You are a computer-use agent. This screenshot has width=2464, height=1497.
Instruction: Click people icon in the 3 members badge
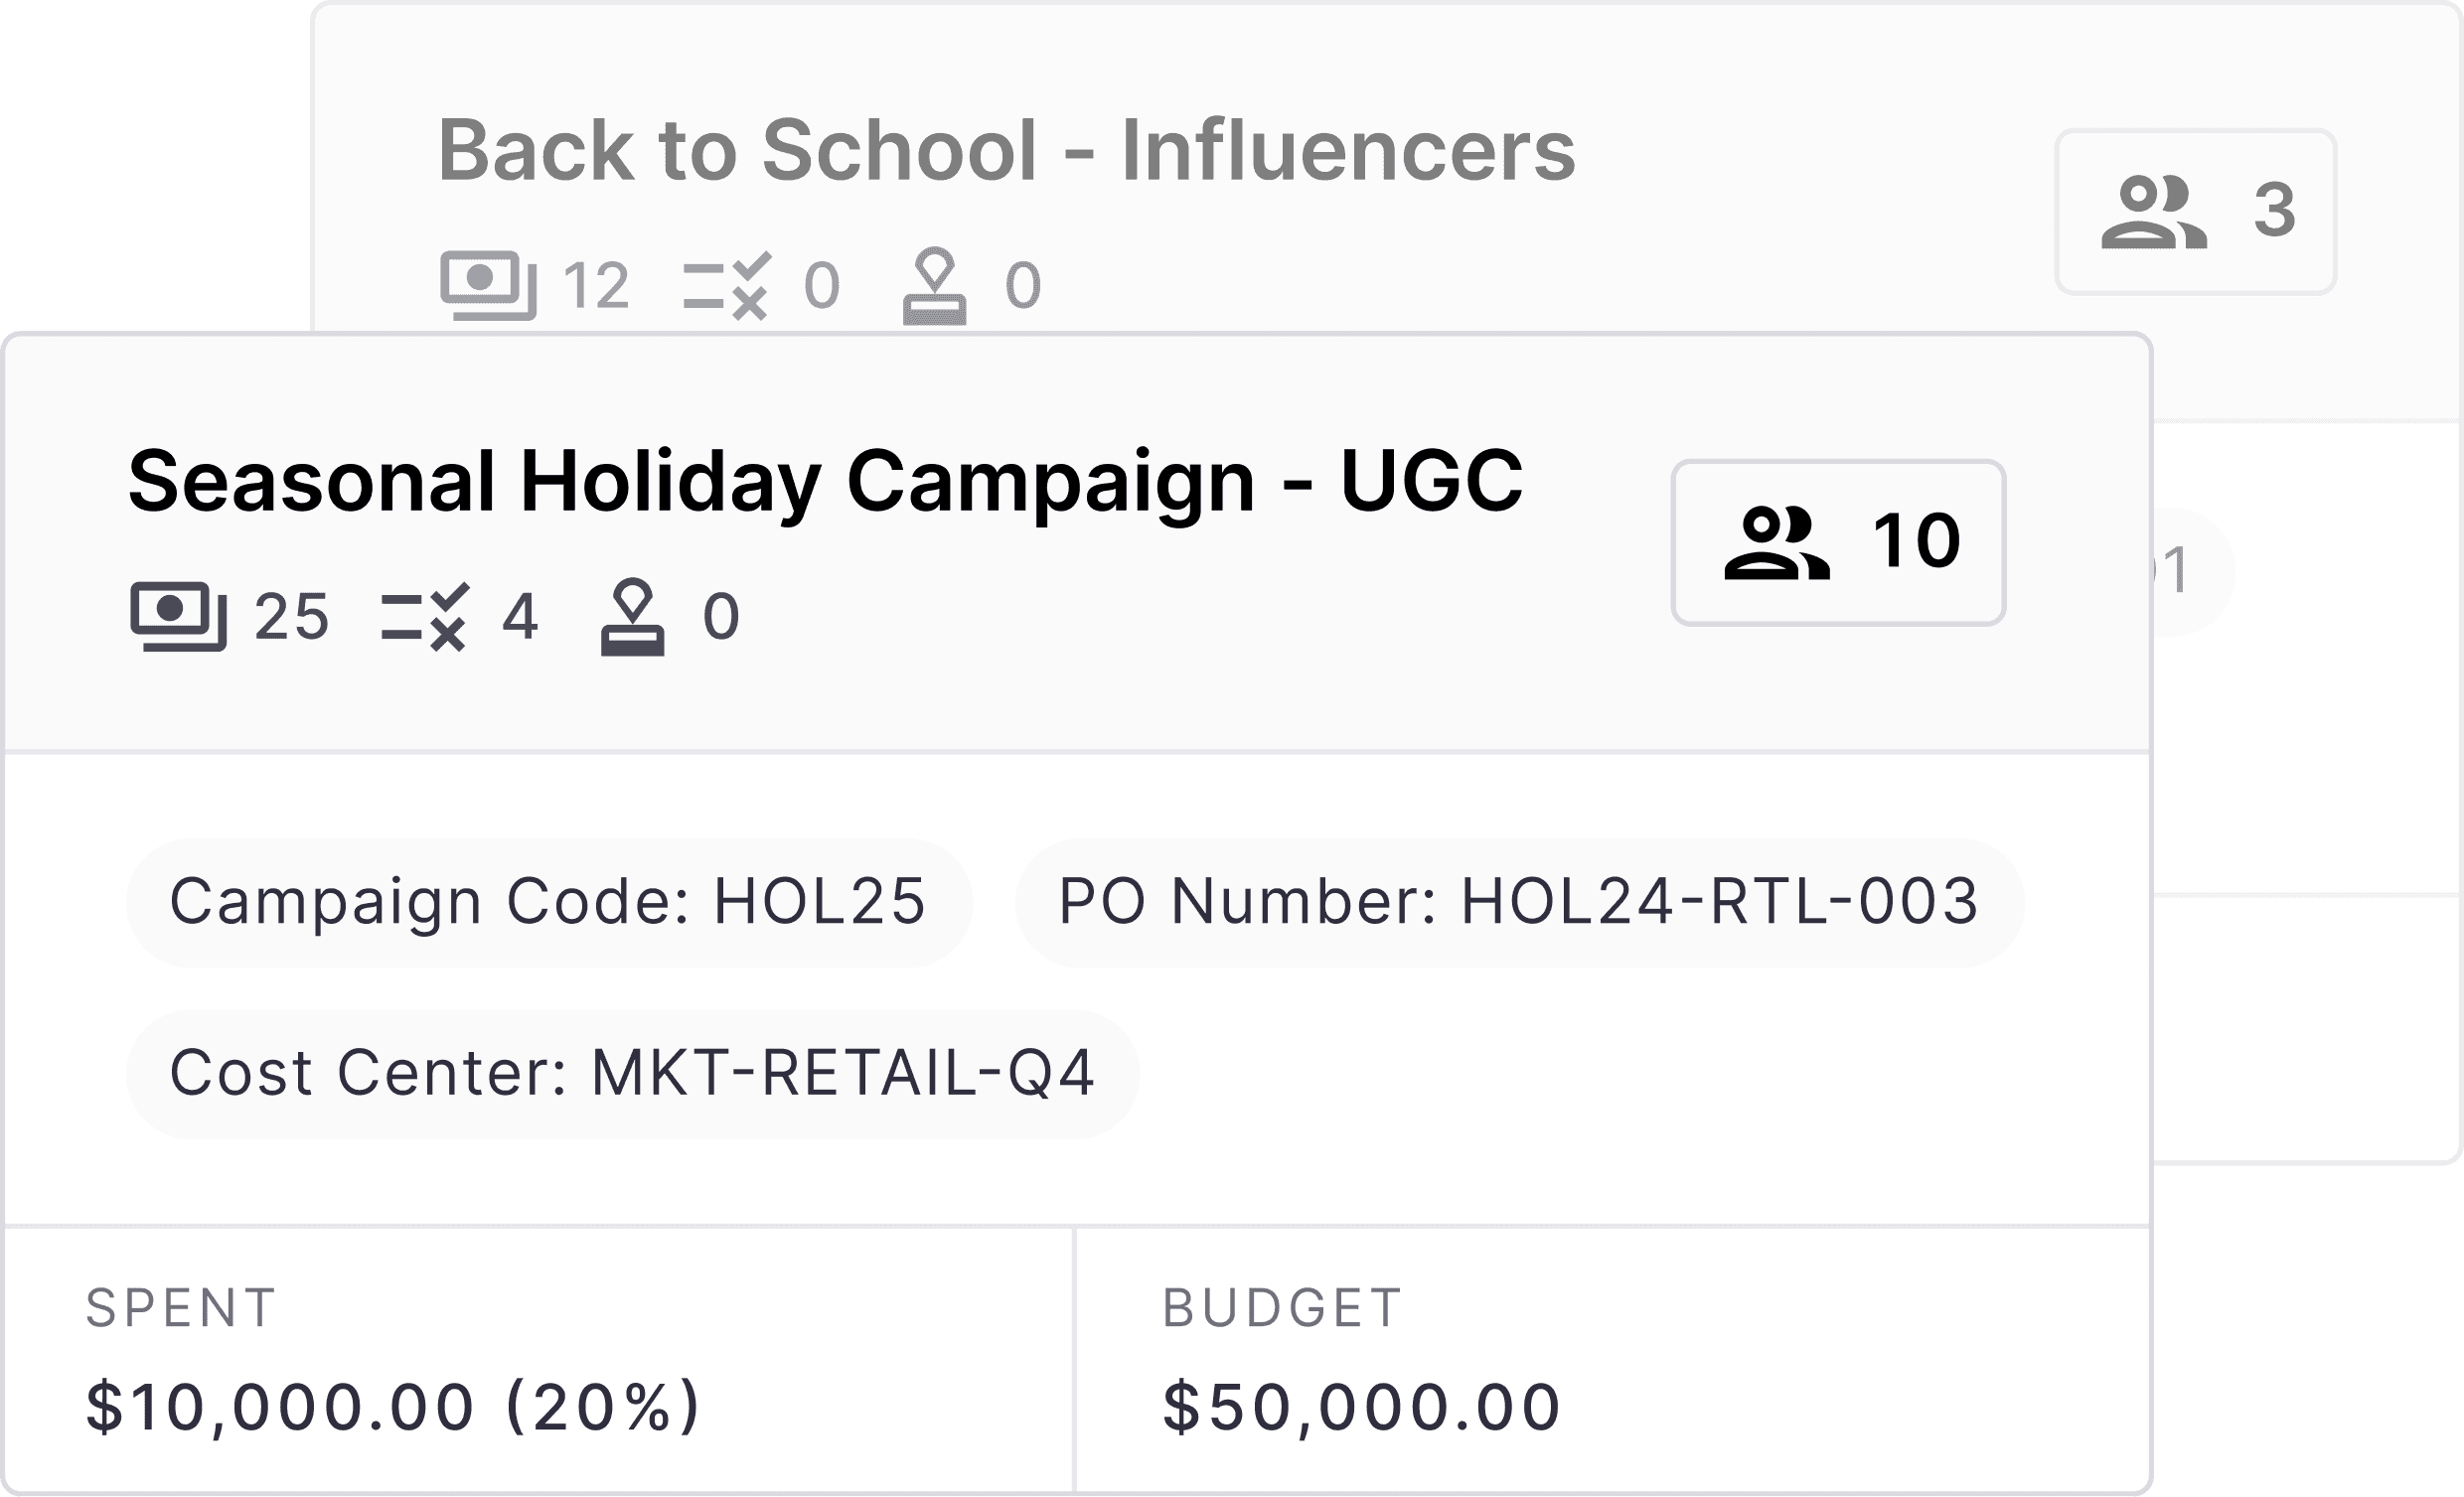coord(2153,212)
